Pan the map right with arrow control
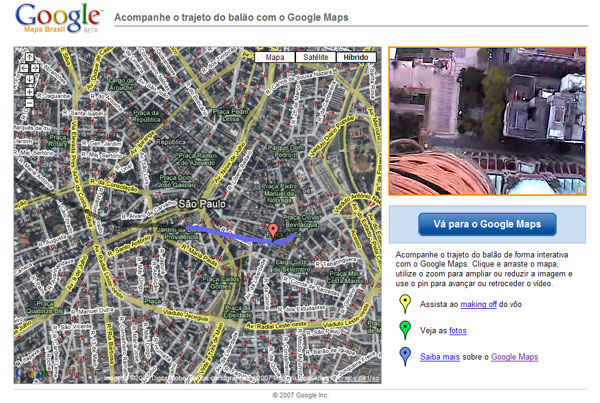Viewport: 600px width, 403px height. (35, 68)
